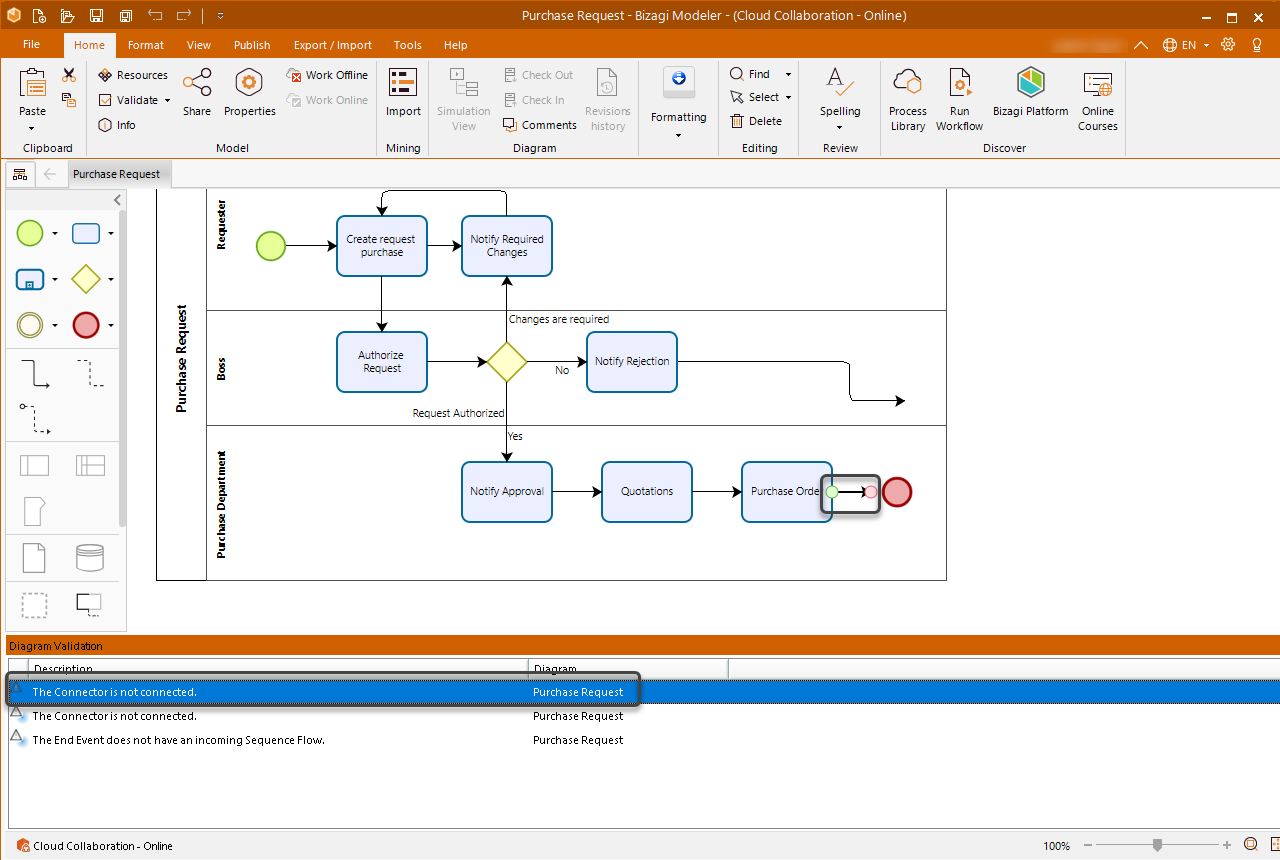Click the zoom in plus button
Image resolution: width=1280 pixels, height=860 pixels.
pyautogui.click(x=1227, y=845)
